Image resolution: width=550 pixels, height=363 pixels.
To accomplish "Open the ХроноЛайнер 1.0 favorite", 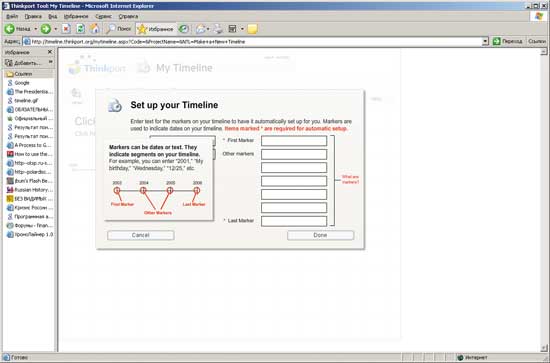I will pos(30,234).
